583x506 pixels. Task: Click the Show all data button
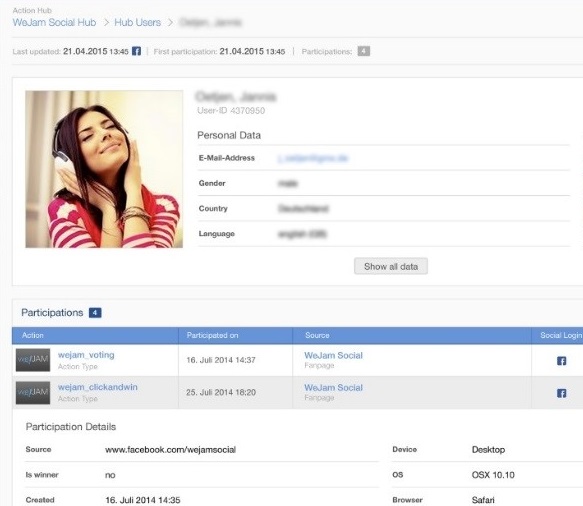(x=391, y=267)
